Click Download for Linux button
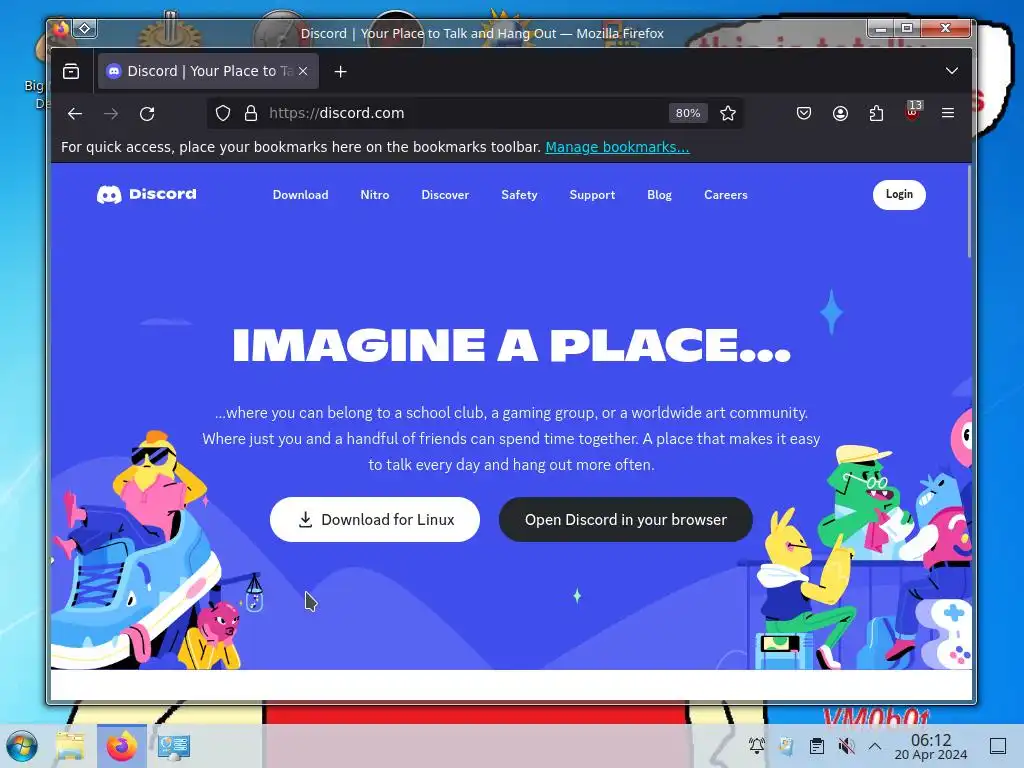This screenshot has width=1024, height=768. click(375, 519)
